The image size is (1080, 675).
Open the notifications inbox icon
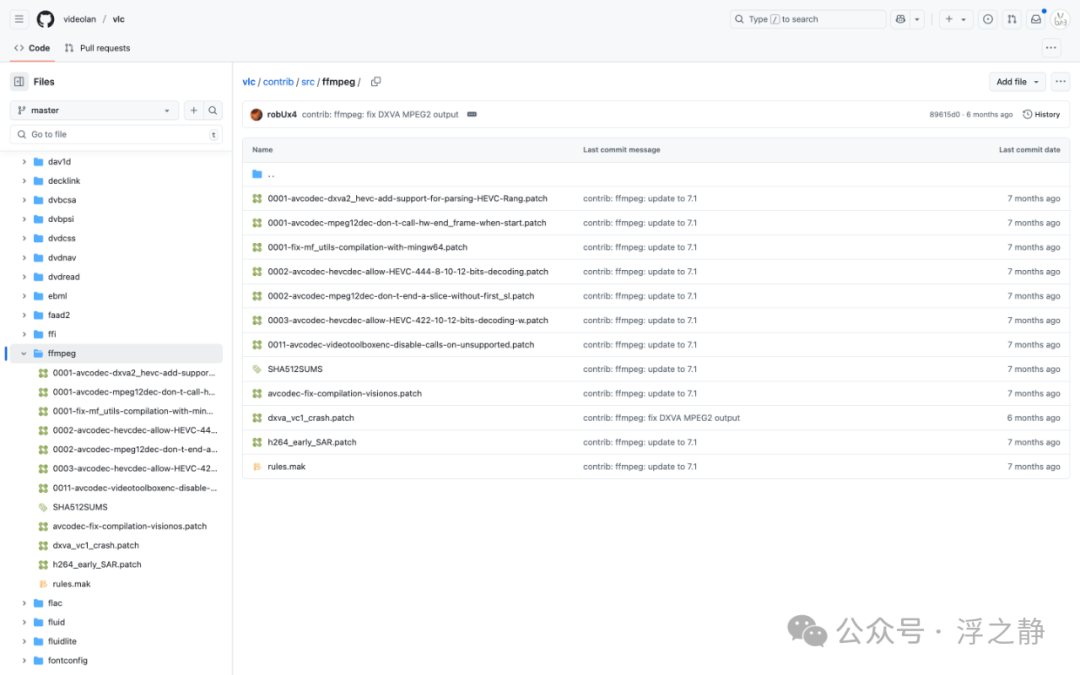[x=1036, y=19]
